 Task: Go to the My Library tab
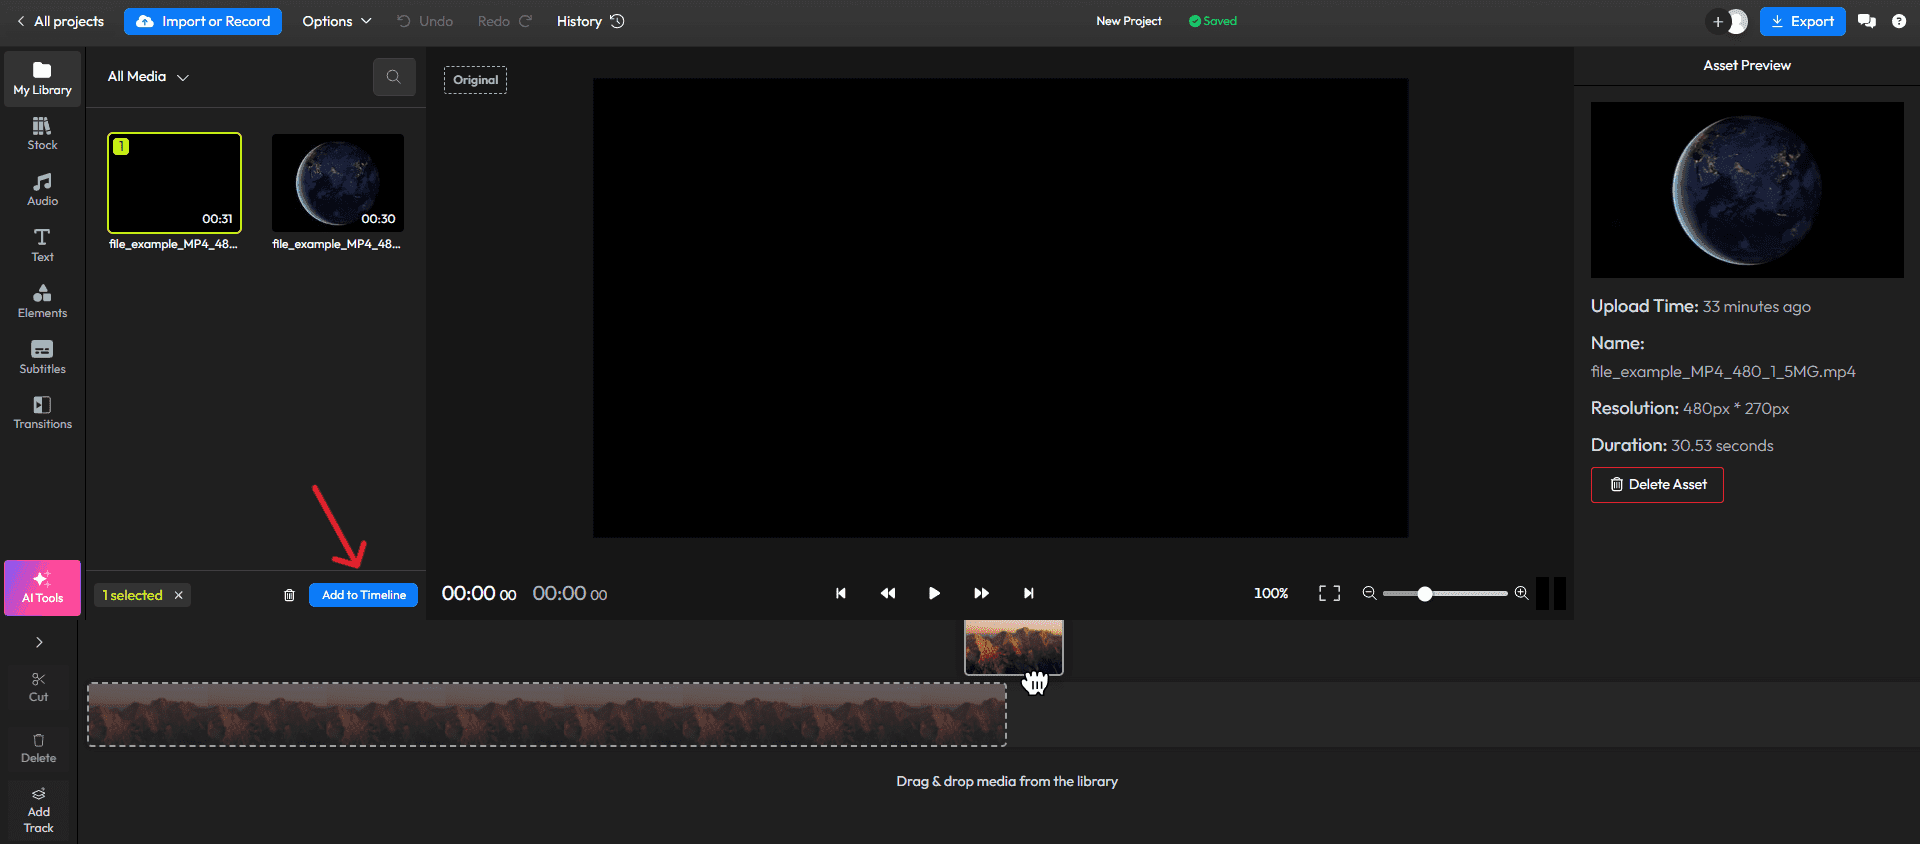42,78
